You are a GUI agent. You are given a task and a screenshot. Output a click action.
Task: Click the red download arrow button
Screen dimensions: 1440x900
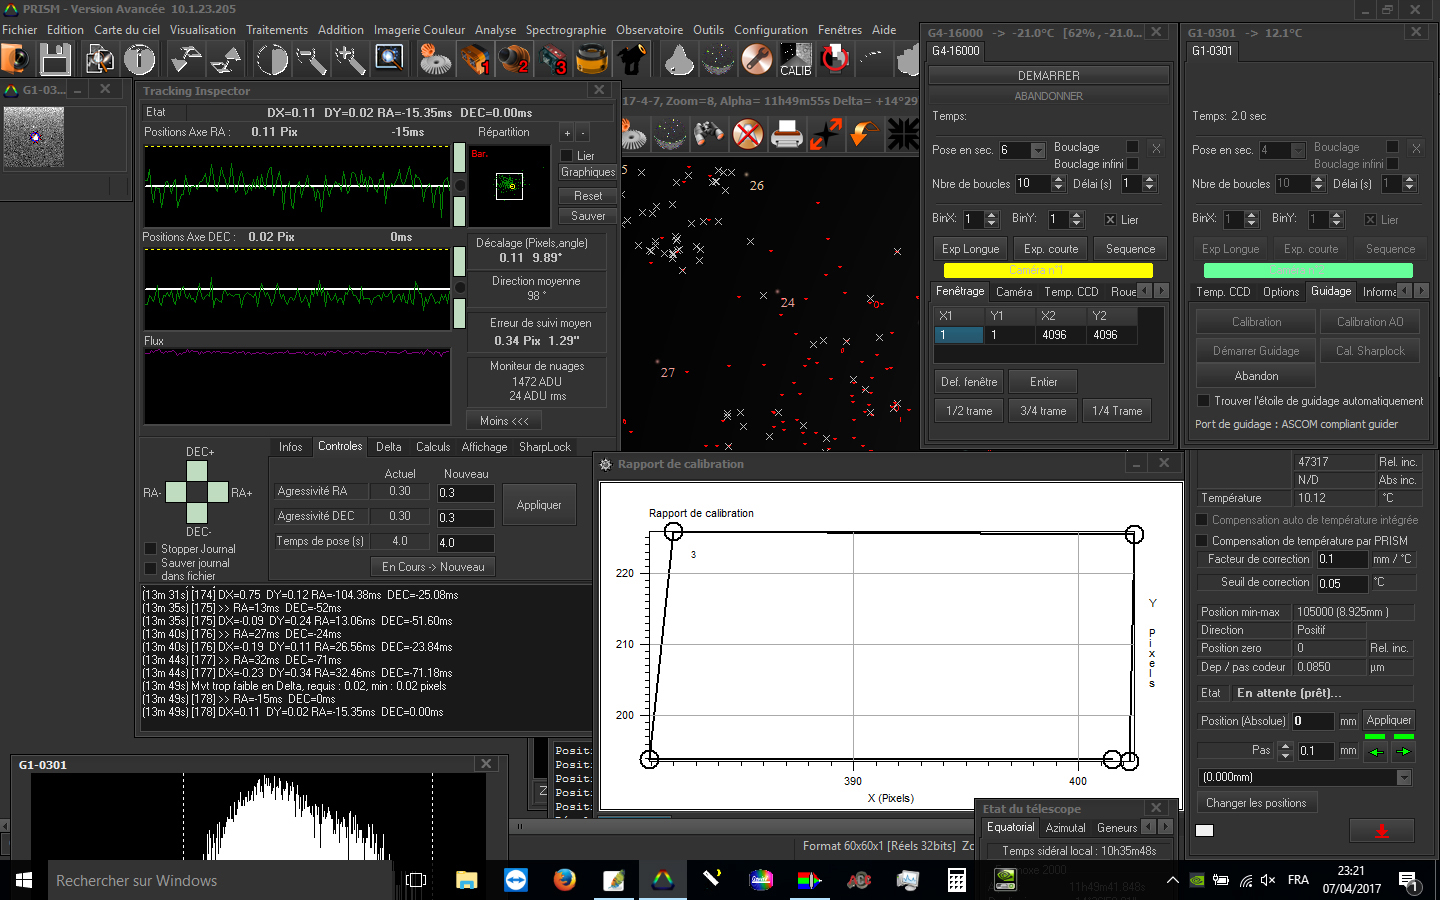coord(1381,831)
